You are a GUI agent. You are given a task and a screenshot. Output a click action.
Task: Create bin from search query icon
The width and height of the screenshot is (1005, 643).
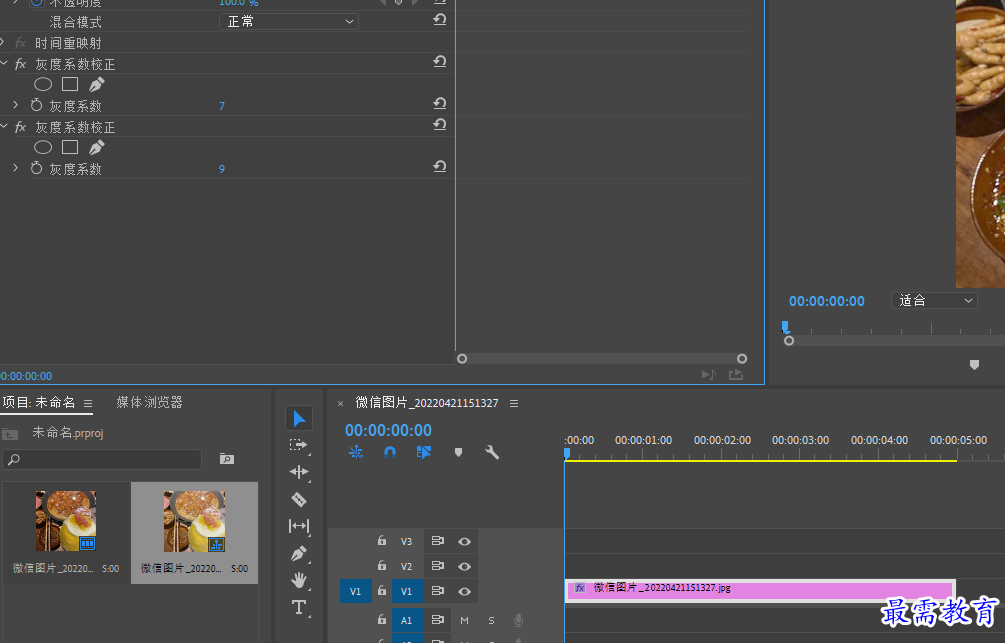coord(227,459)
